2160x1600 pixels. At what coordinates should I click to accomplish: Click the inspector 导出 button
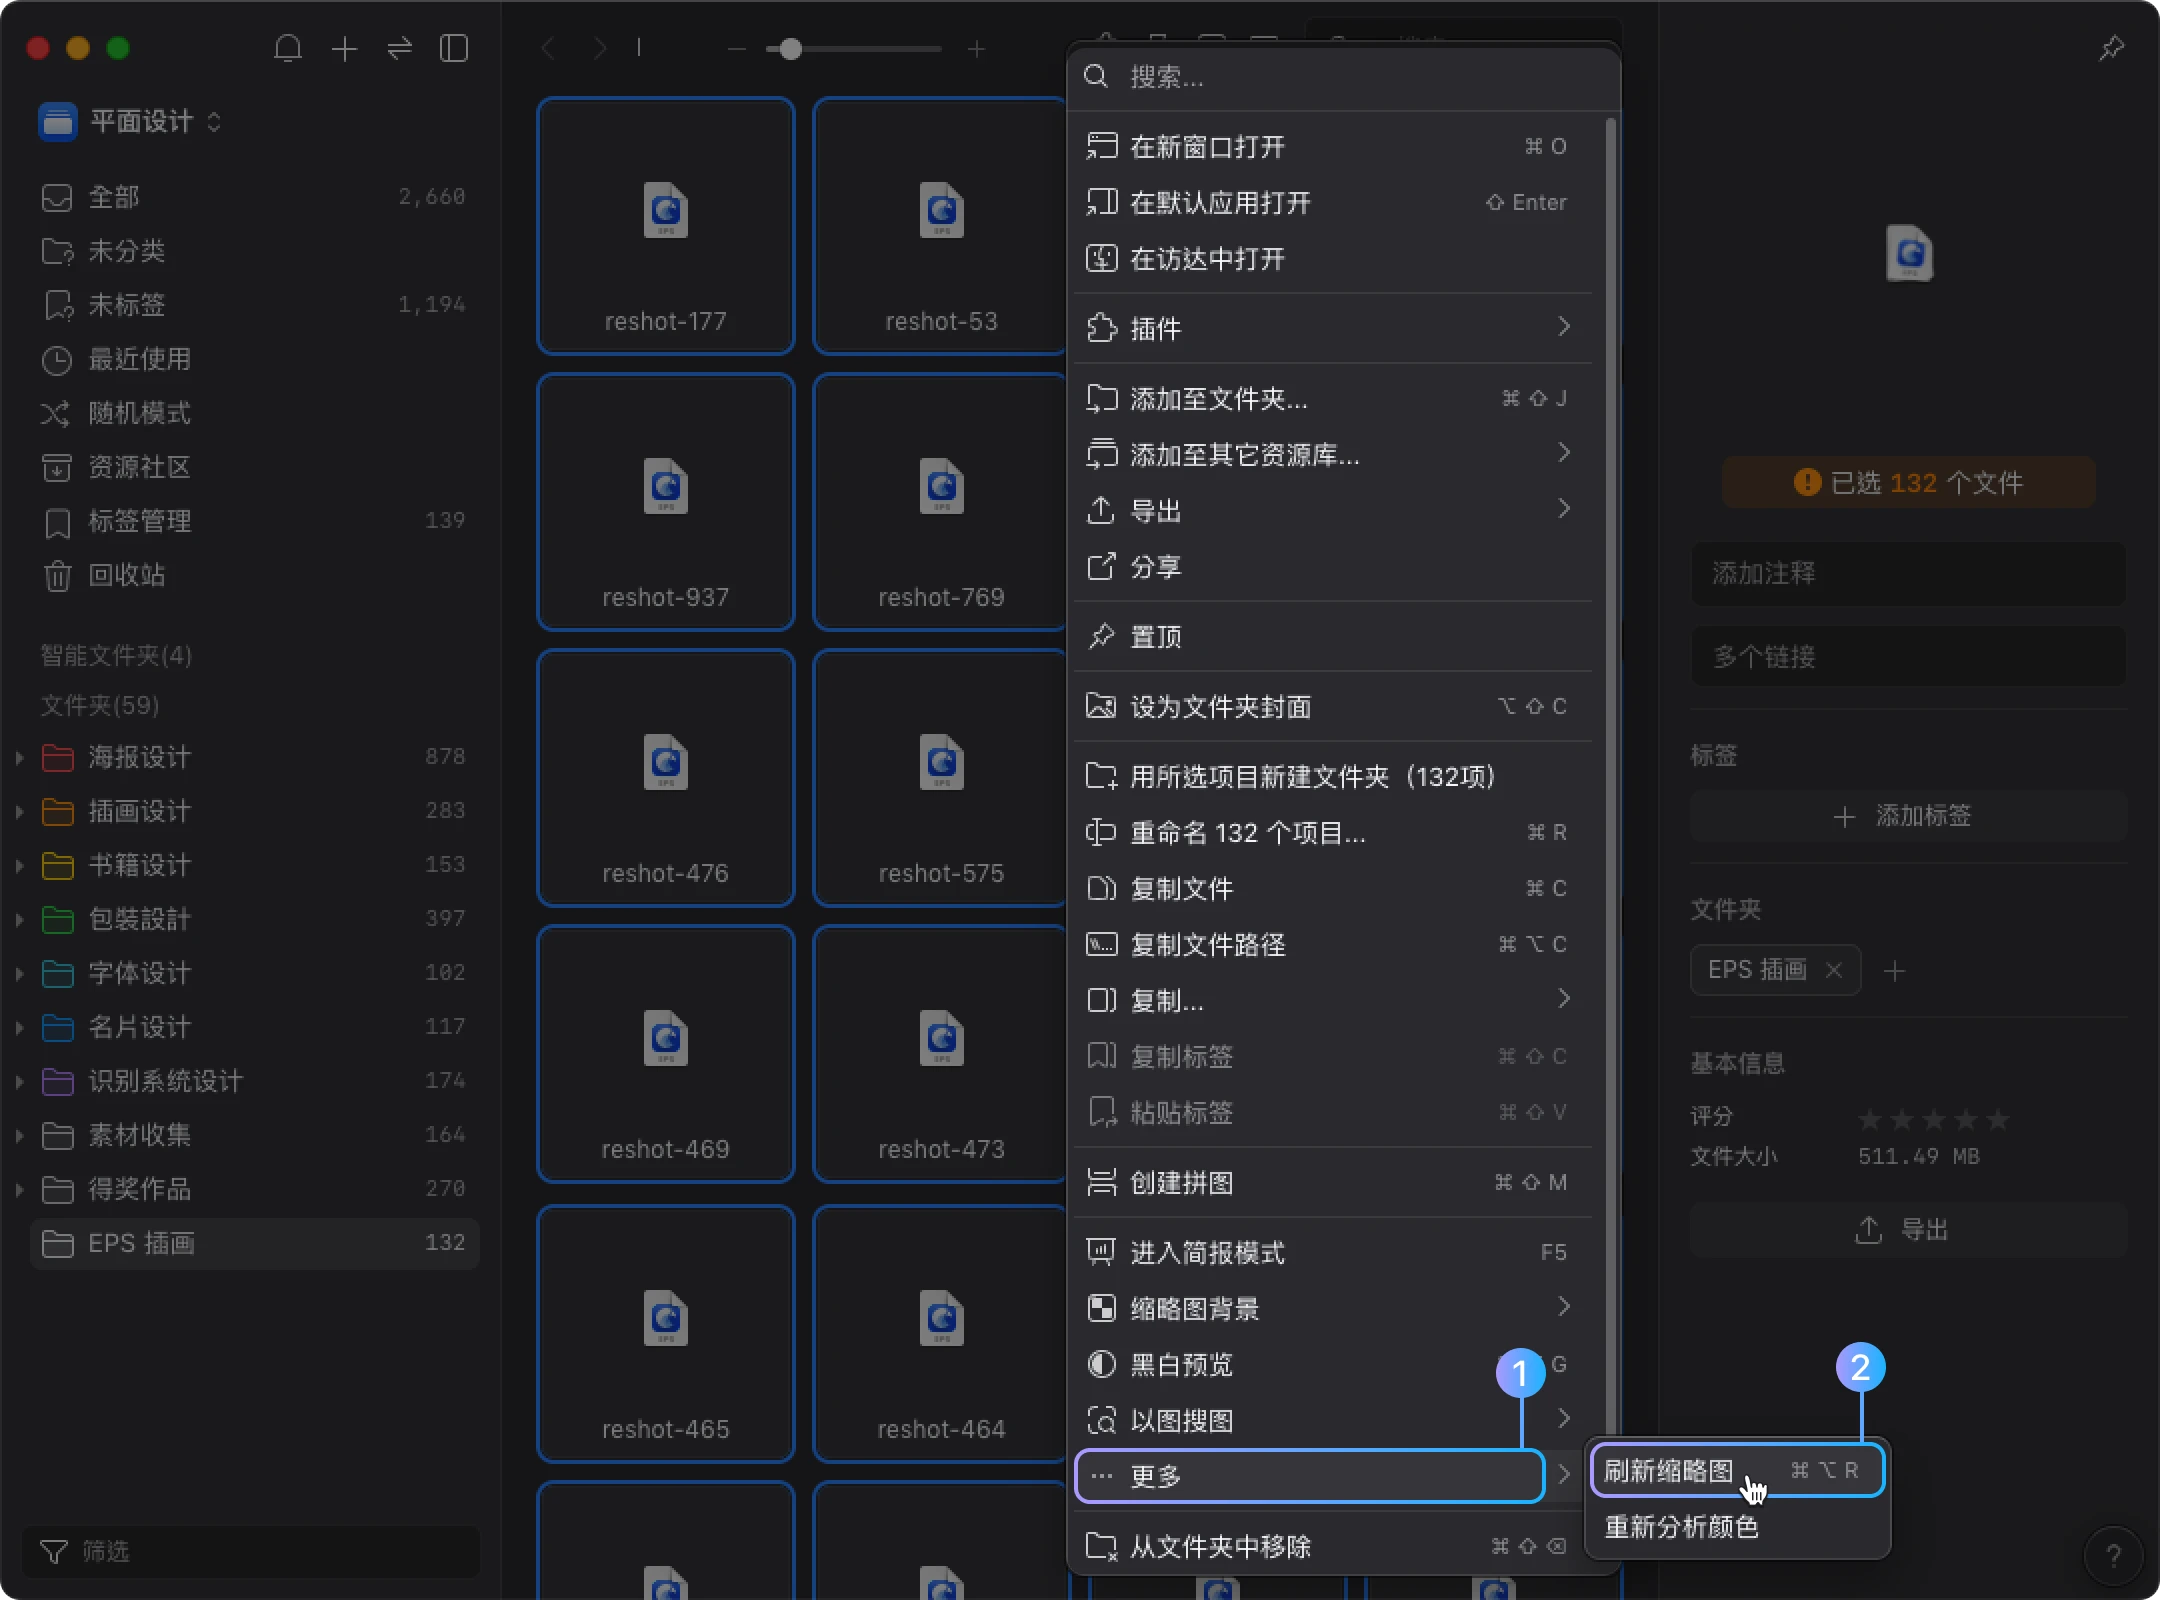click(x=1908, y=1231)
